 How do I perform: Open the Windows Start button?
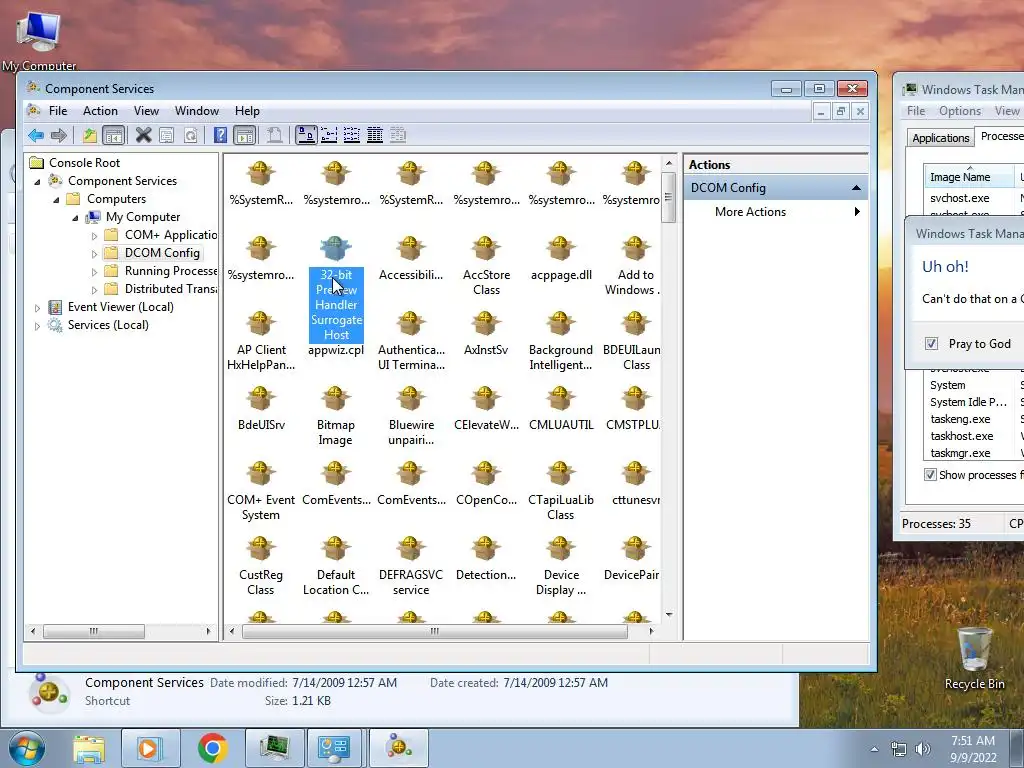tap(26, 748)
